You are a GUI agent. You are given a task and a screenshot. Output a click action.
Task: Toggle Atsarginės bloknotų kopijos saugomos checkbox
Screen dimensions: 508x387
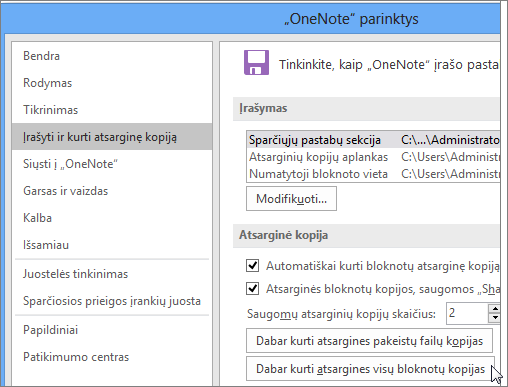252,289
